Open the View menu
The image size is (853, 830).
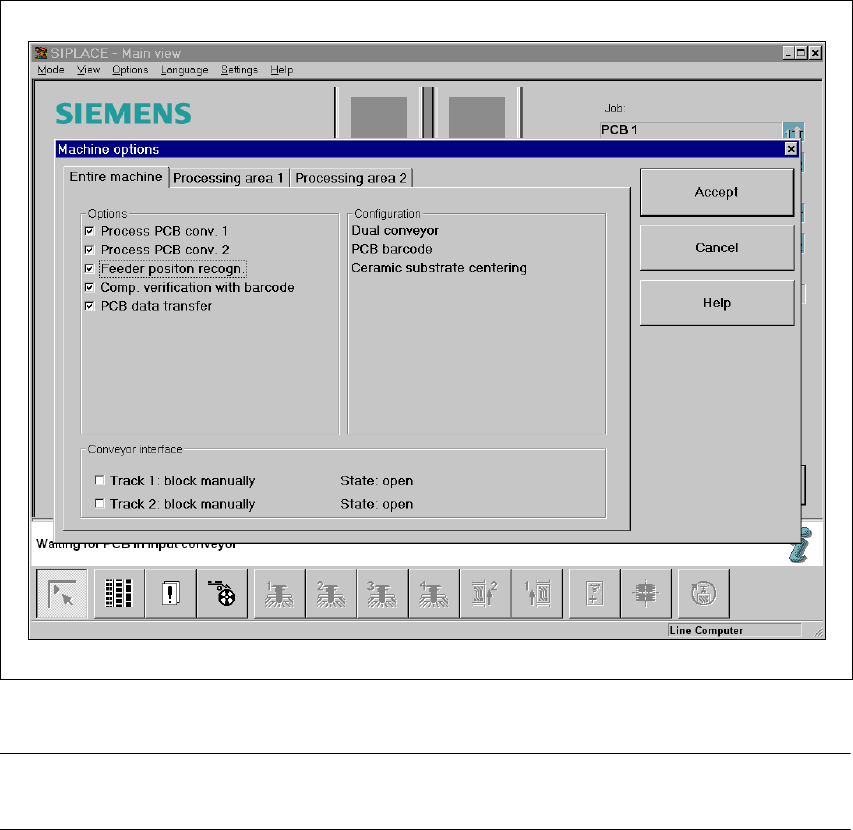[88, 70]
